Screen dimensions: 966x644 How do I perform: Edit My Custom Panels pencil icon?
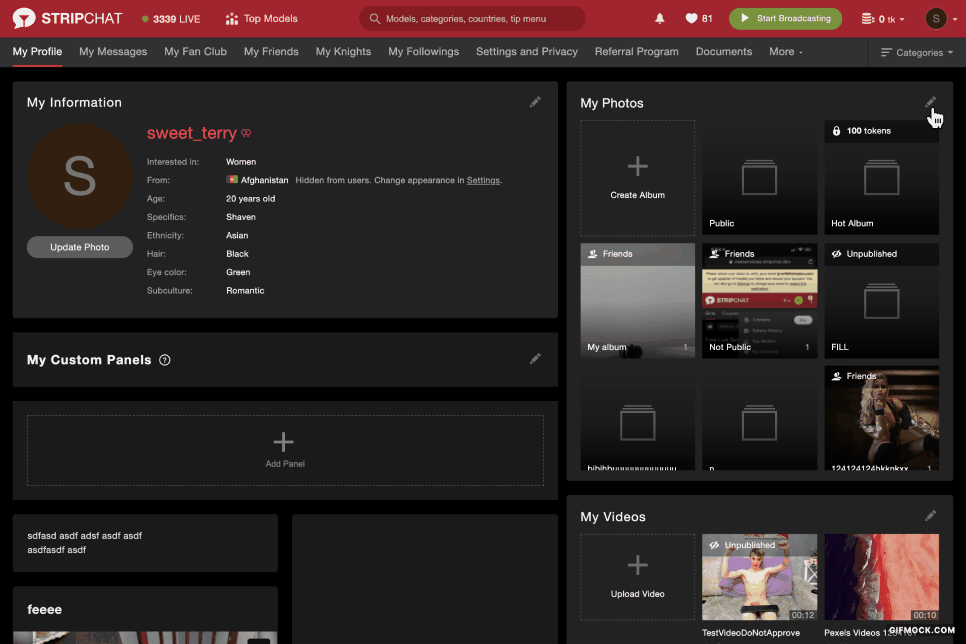pos(535,359)
